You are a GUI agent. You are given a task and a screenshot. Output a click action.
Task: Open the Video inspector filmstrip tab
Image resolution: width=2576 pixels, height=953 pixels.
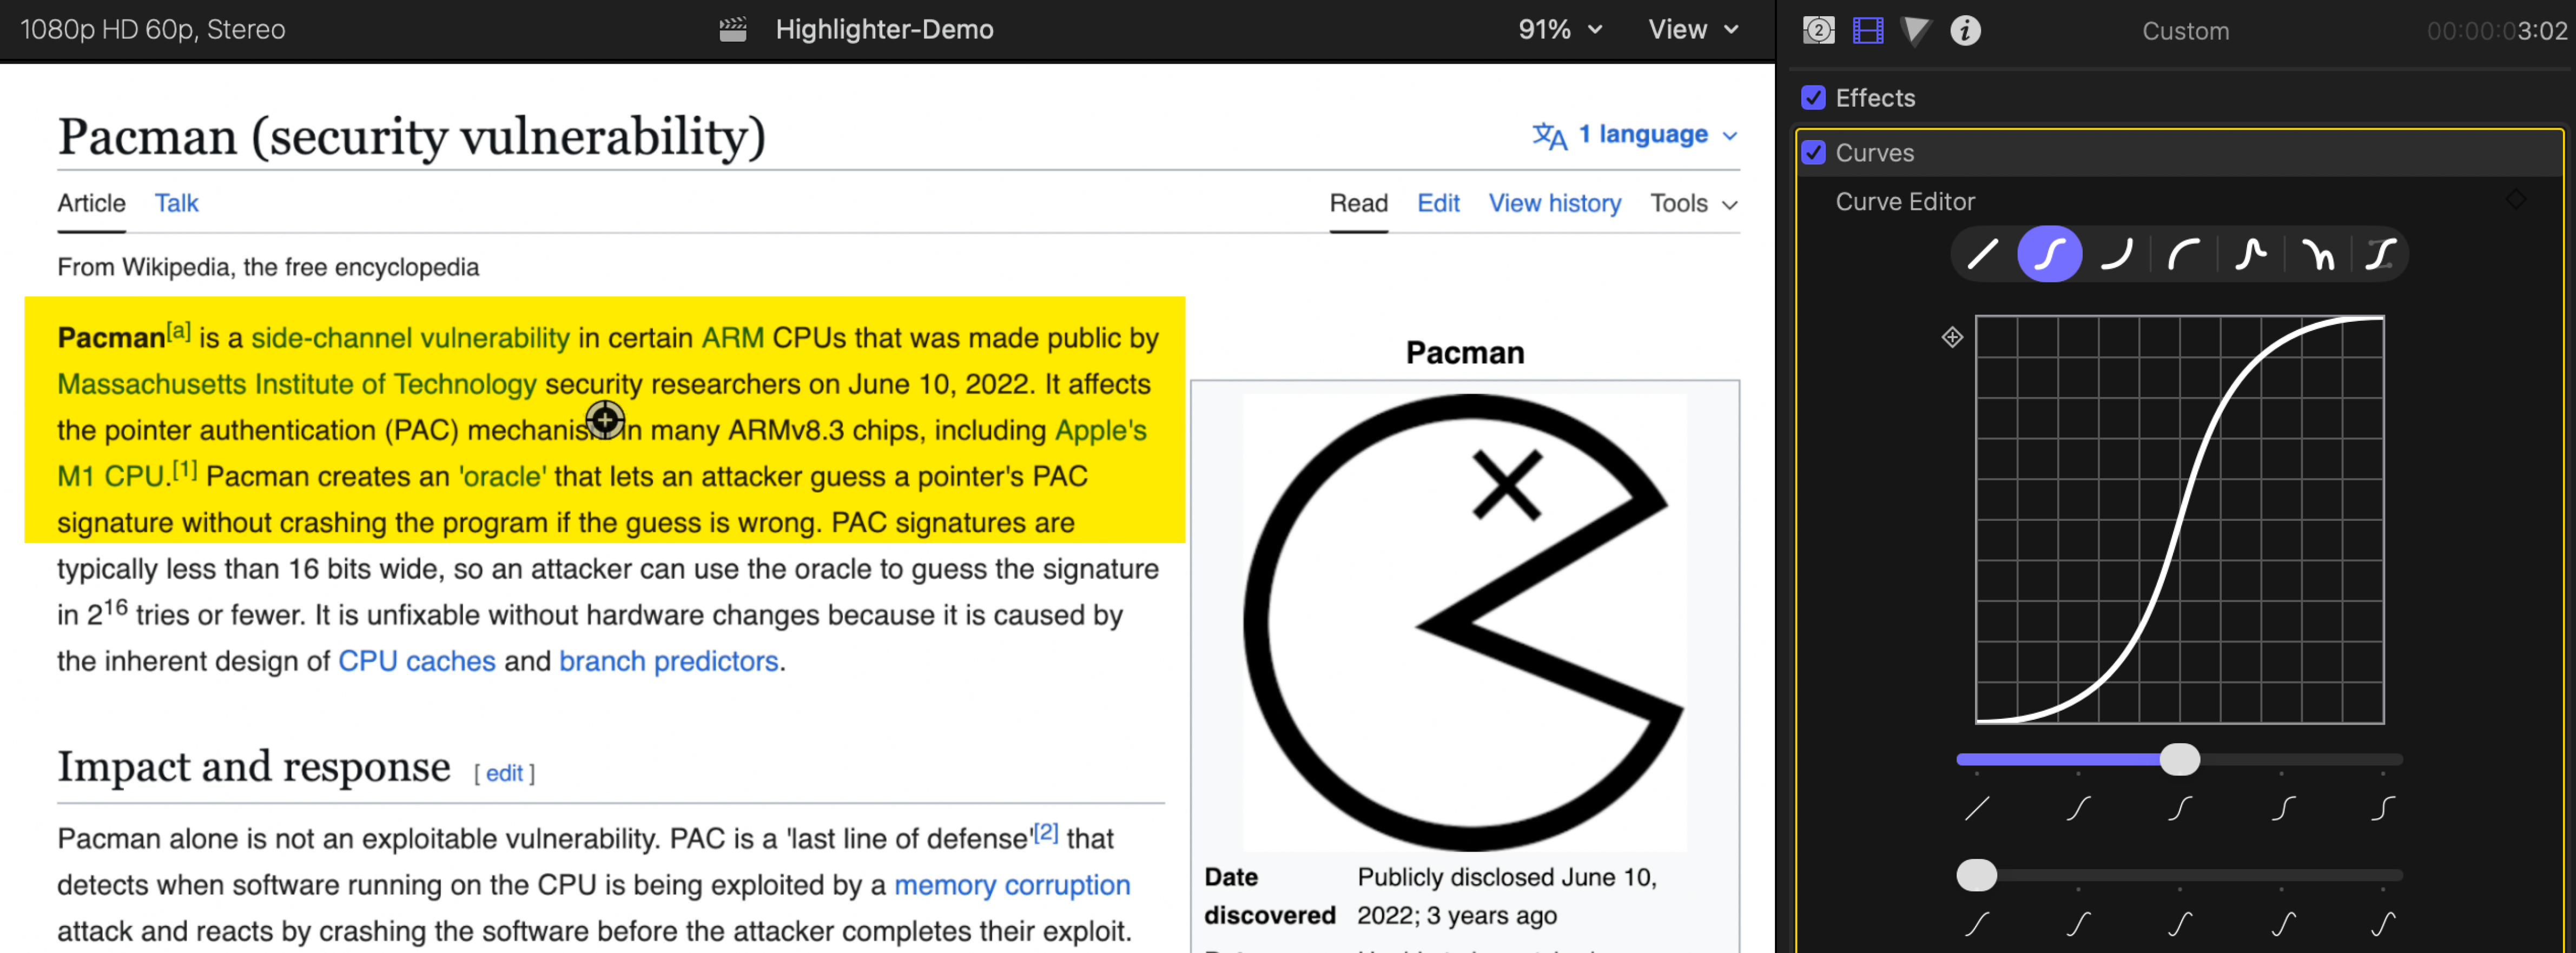click(x=1867, y=30)
